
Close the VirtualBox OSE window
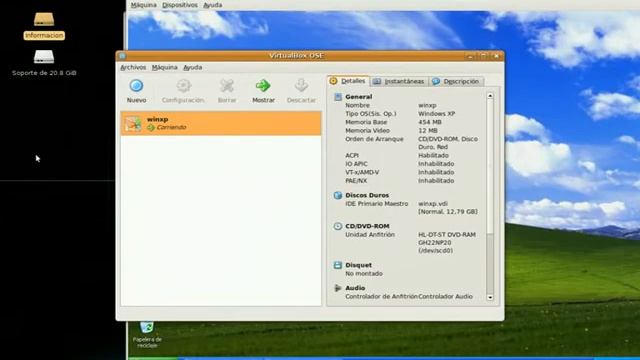coord(496,56)
